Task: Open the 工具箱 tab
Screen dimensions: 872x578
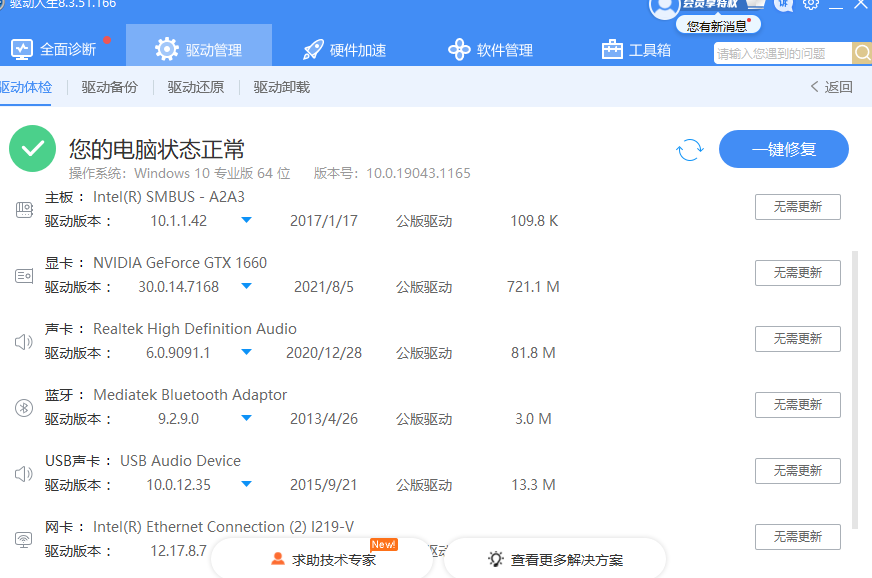Action: coord(636,50)
